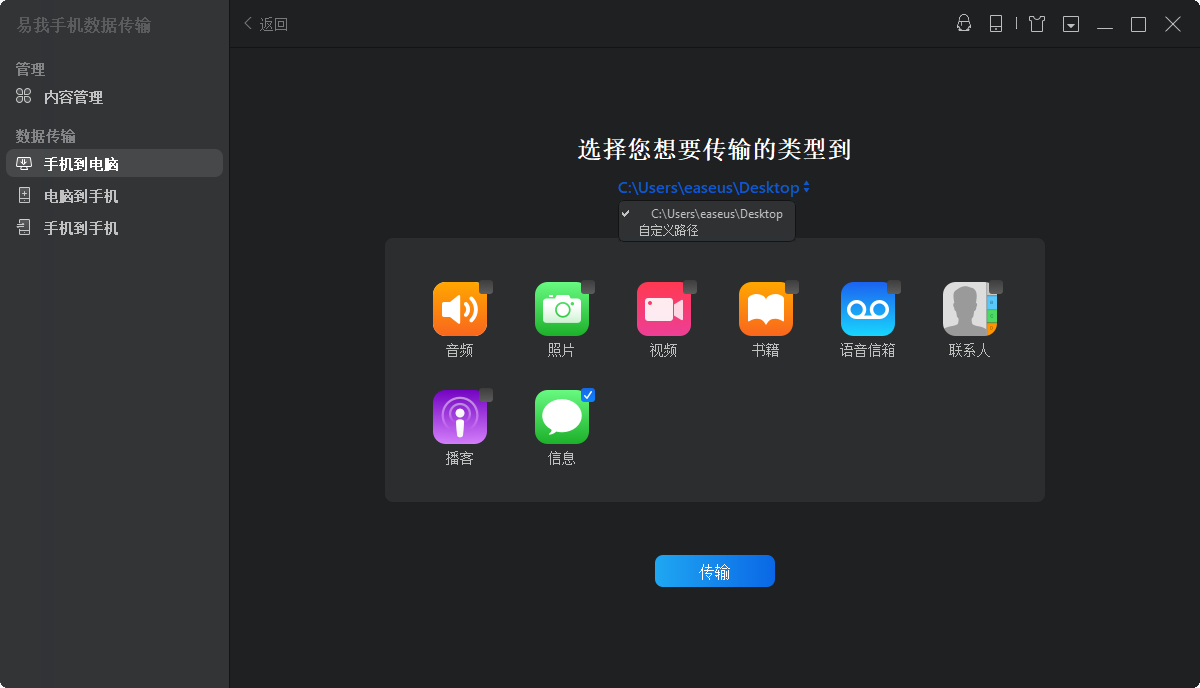The height and width of the screenshot is (688, 1200).
Task: Tick the 联系人 checkbox
Action: coord(996,287)
